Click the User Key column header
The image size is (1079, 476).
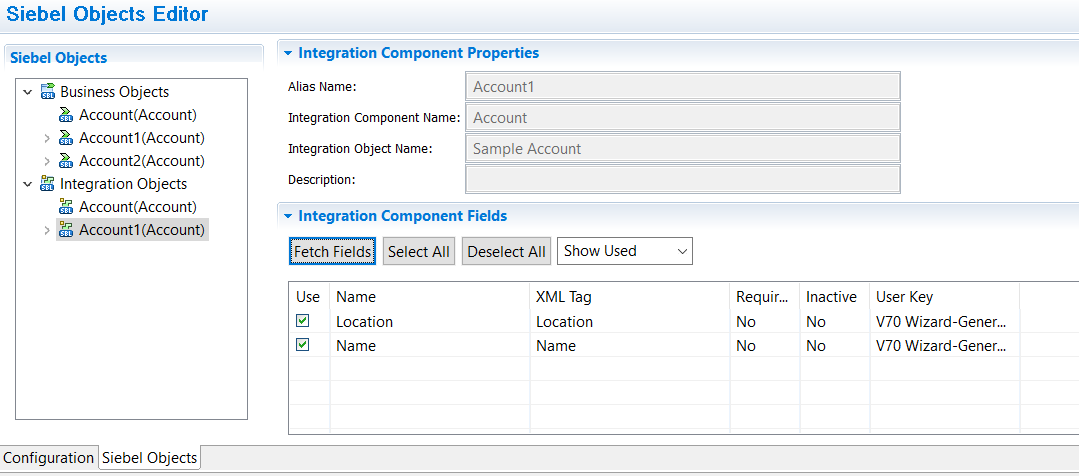coord(944,296)
